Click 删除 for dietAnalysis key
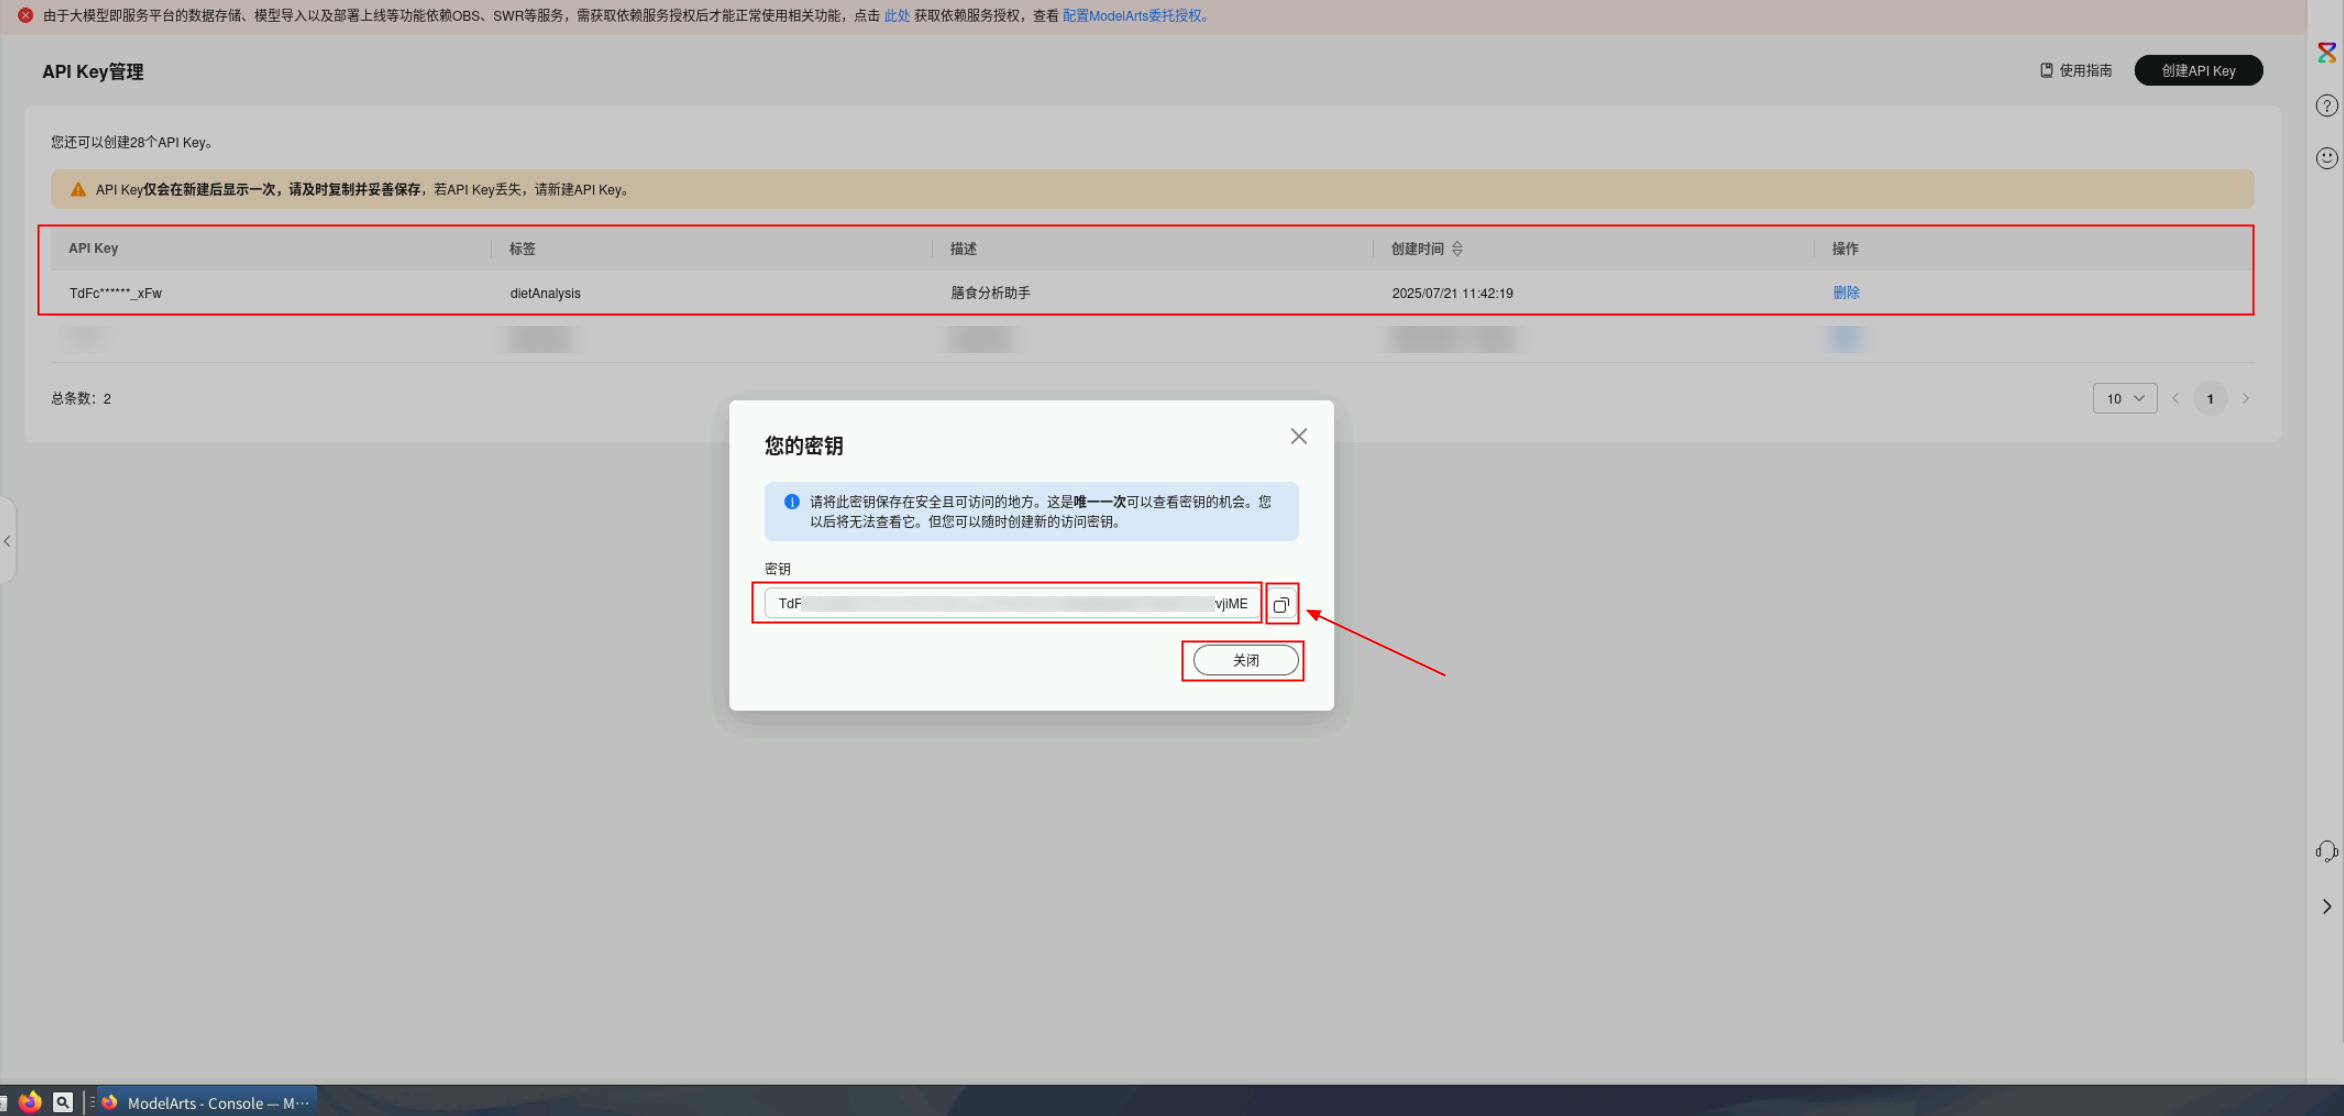2344x1116 pixels. 1845,292
